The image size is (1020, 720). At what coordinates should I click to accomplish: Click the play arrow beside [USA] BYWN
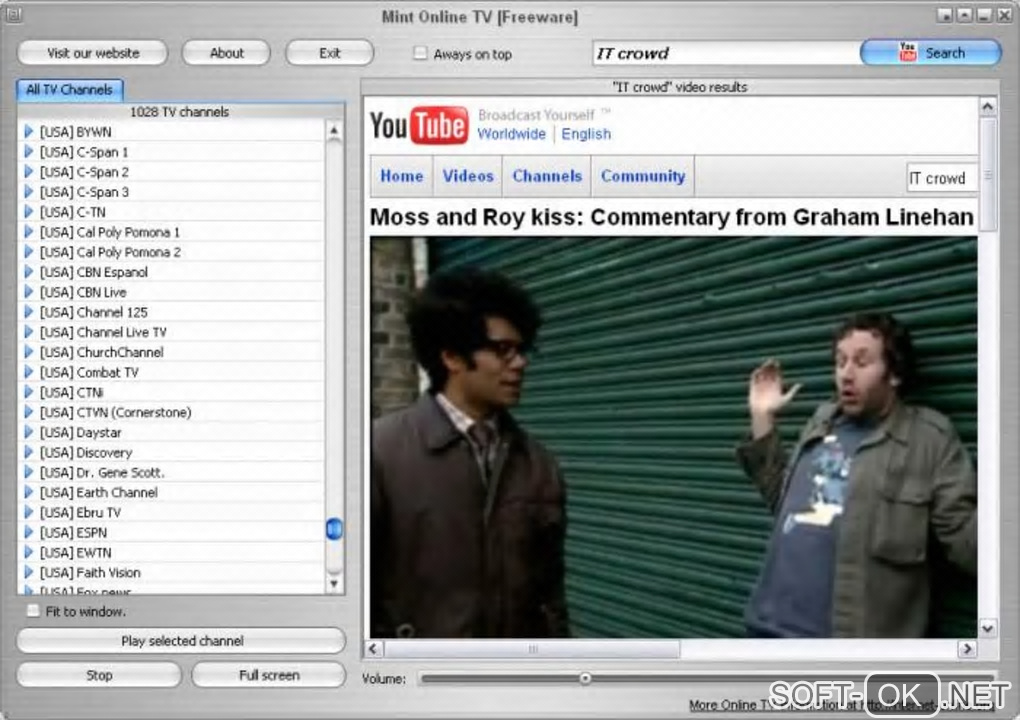[28, 131]
